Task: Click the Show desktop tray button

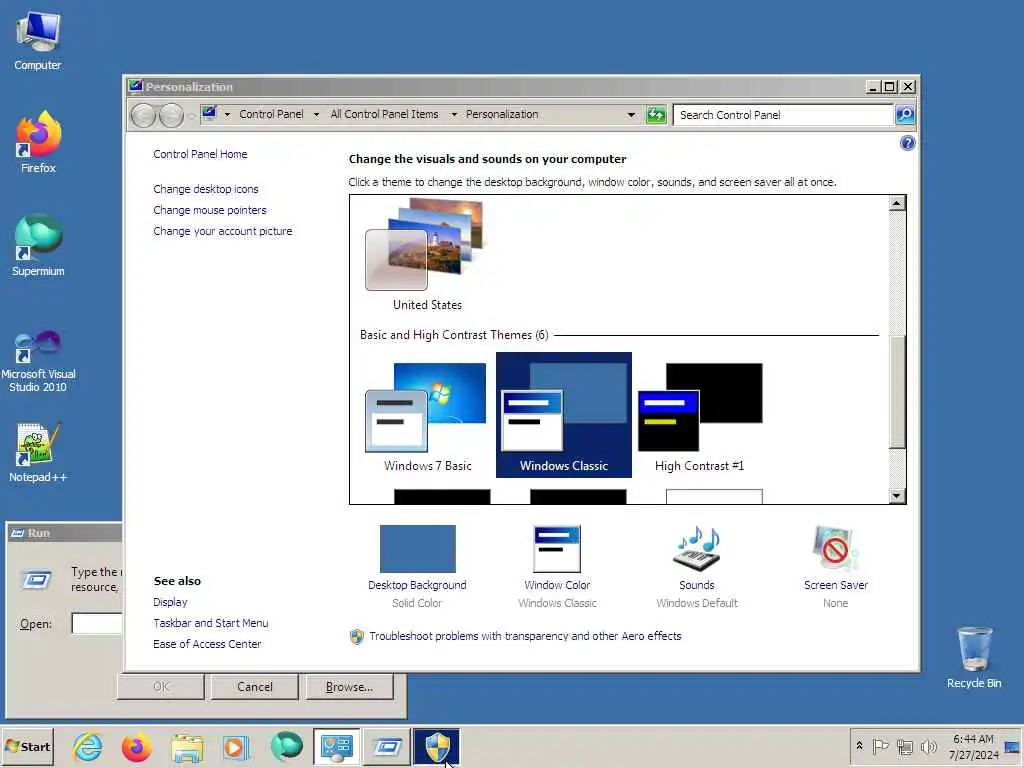Action: [x=1012, y=746]
